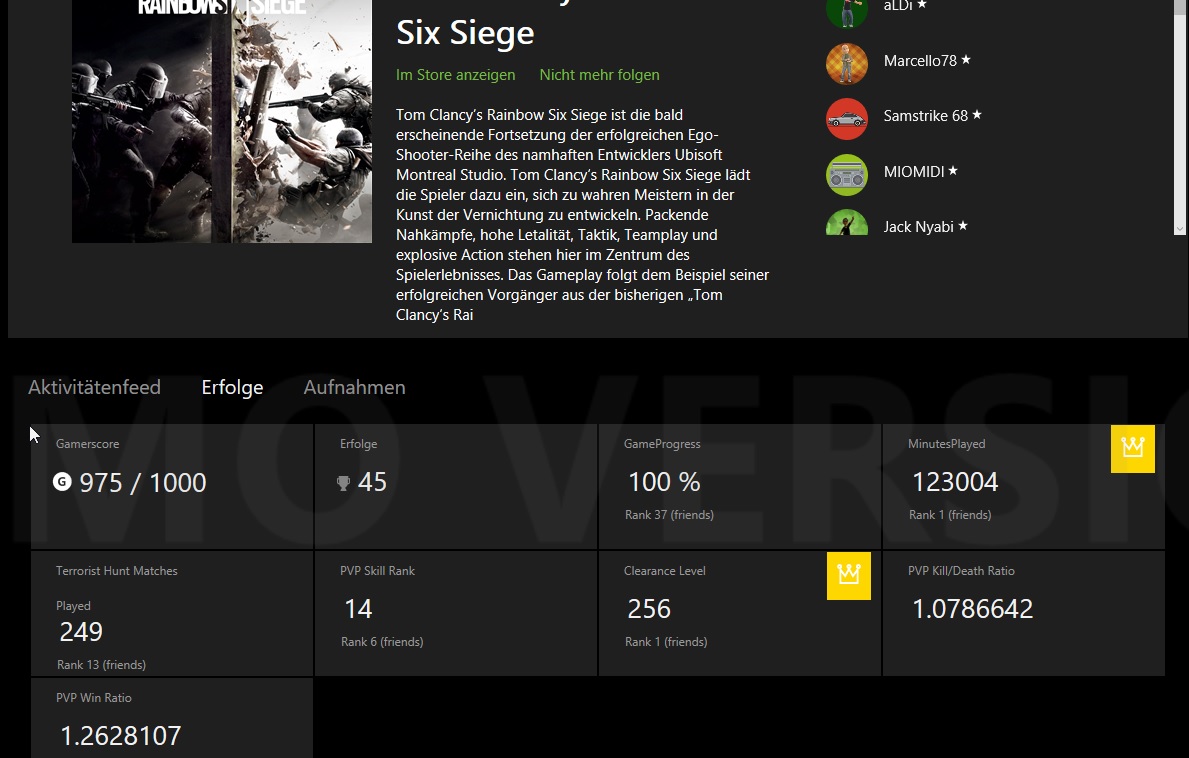Click the trophy icon next to 45
The width and height of the screenshot is (1189, 758).
(344, 483)
